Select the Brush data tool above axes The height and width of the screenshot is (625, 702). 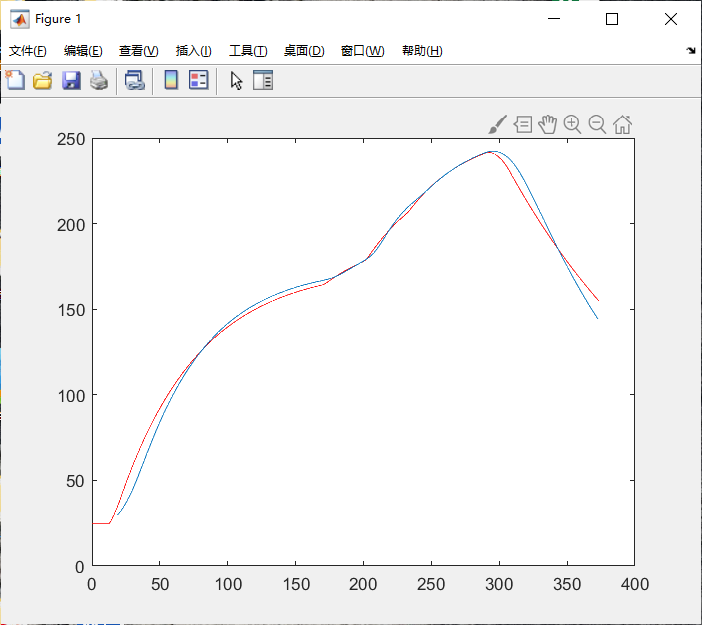[497, 124]
